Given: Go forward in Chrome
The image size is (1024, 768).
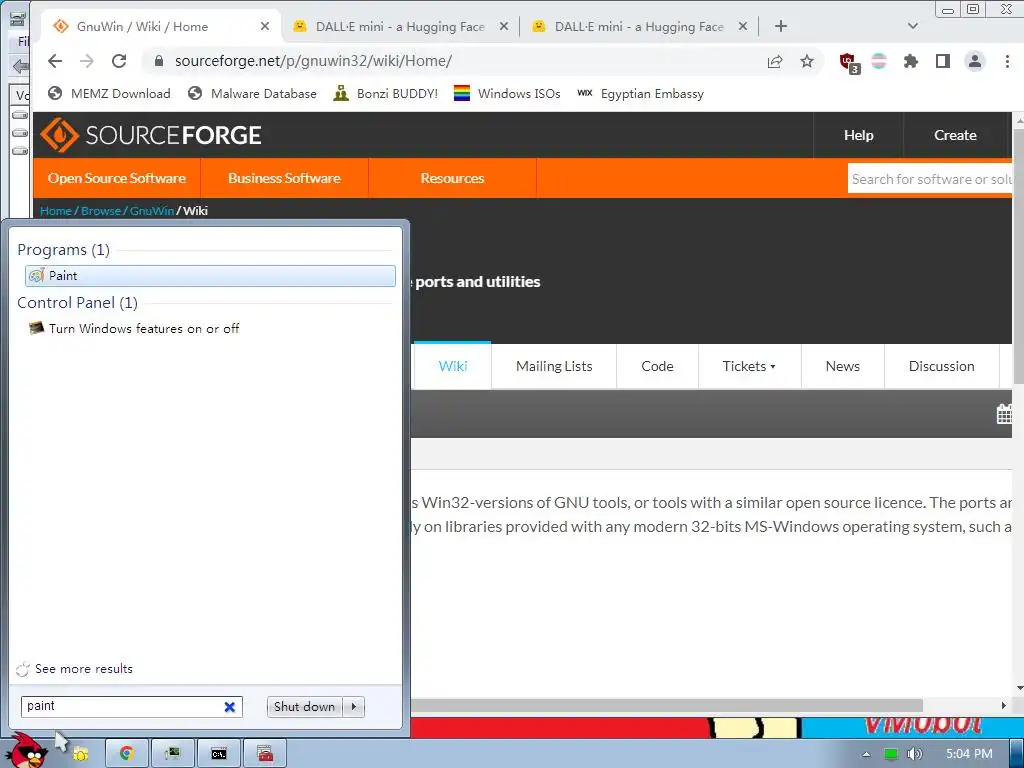Looking at the screenshot, I should tap(87, 61).
